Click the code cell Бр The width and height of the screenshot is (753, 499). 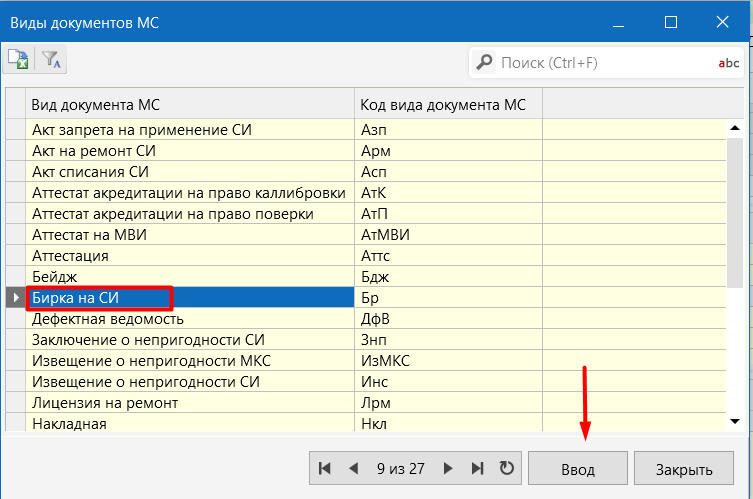coord(449,298)
